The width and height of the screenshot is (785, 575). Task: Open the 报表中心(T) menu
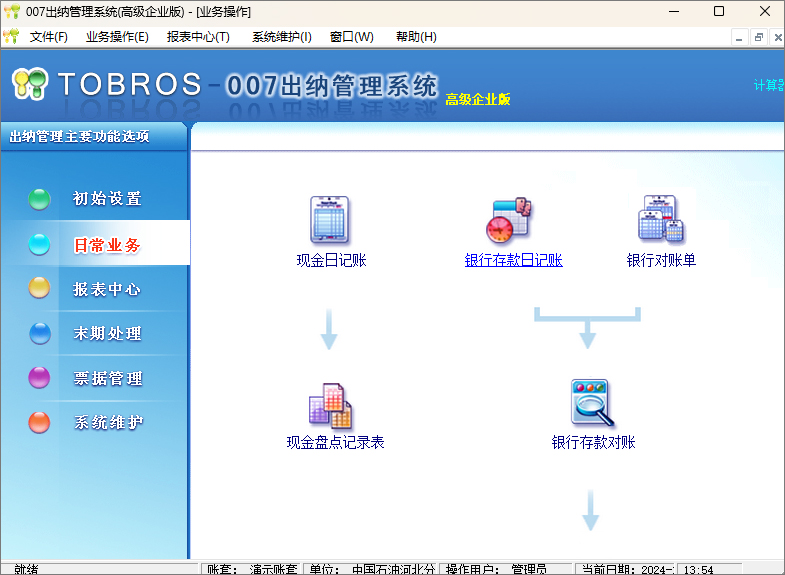click(198, 37)
